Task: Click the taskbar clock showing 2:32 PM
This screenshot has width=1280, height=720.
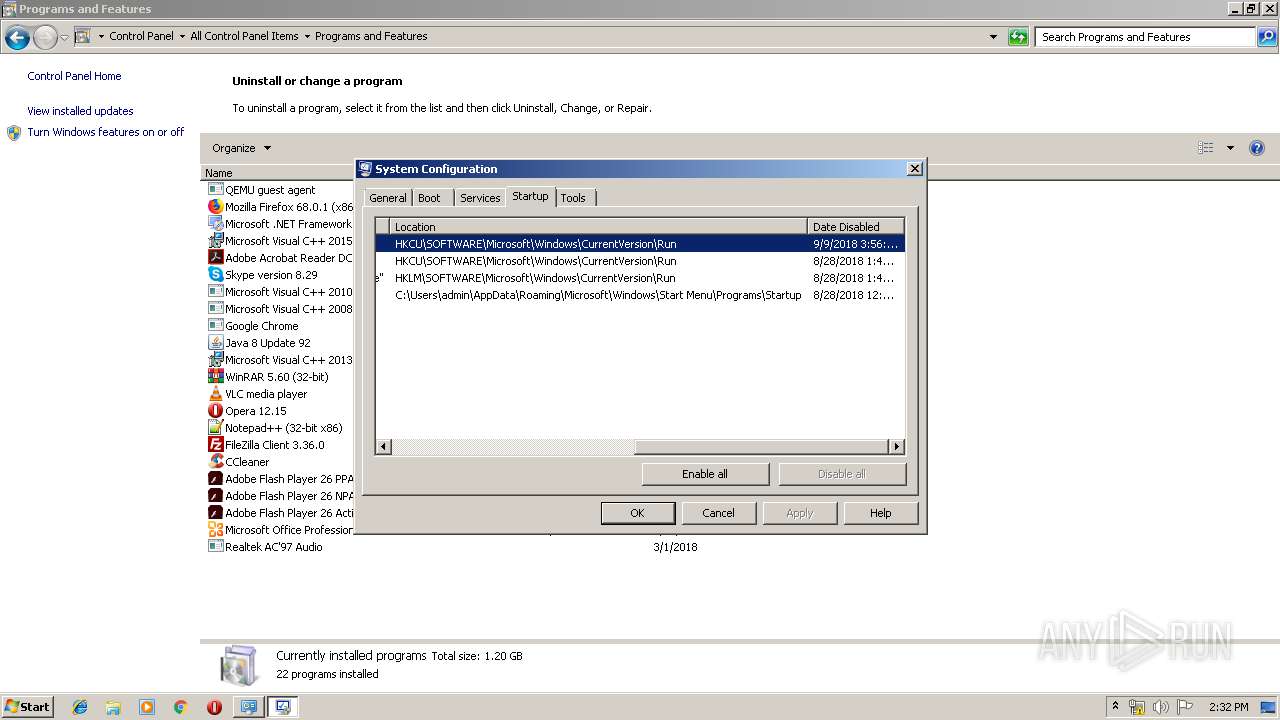Action: coord(1228,707)
